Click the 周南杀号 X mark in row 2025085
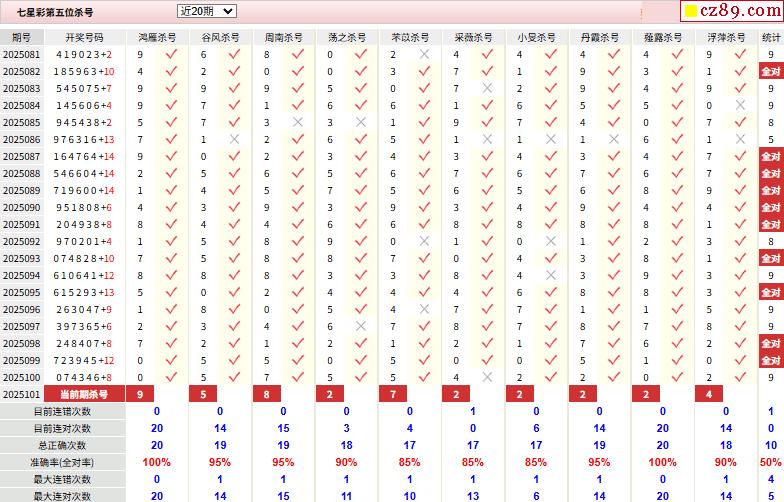Viewport: 784px width, 502px height. click(x=298, y=122)
